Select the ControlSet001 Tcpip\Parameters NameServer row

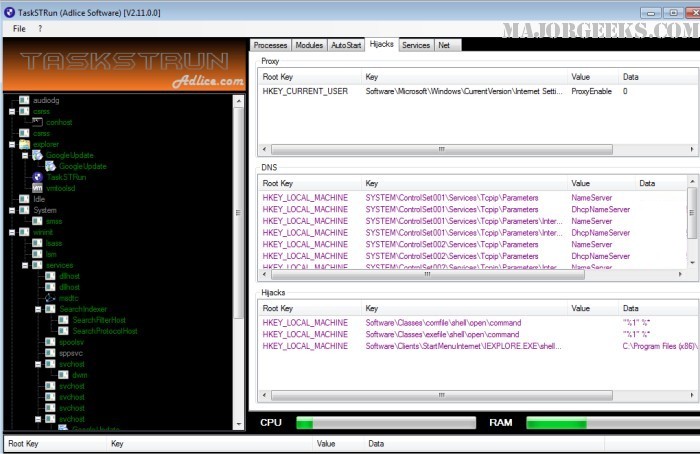[472, 198]
